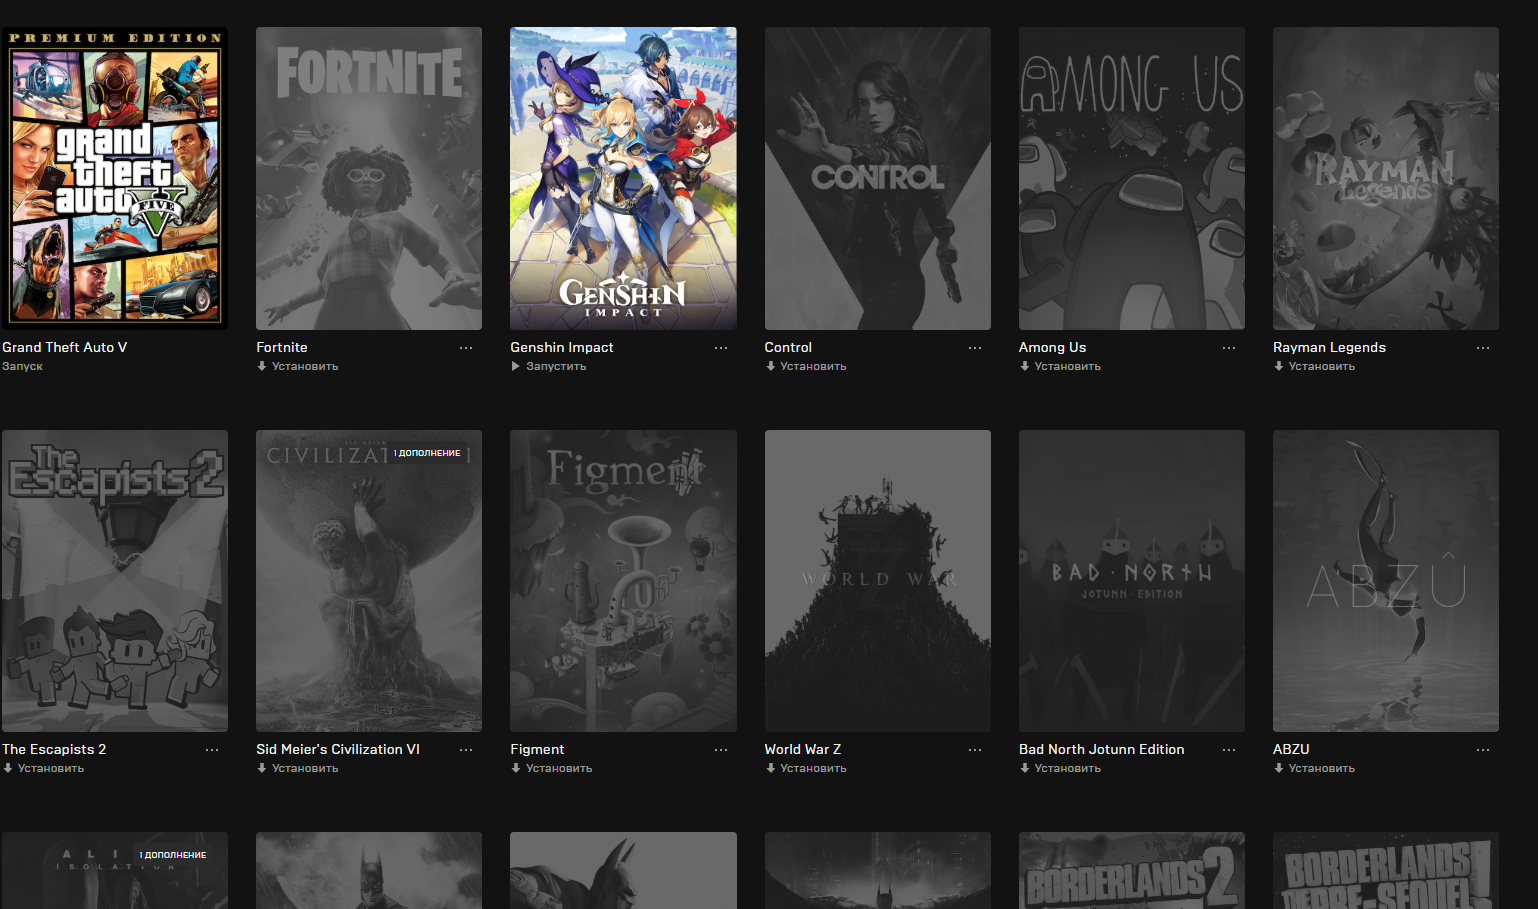
Task: Click The Escapists 2 title text
Action: pyautogui.click(x=54, y=749)
